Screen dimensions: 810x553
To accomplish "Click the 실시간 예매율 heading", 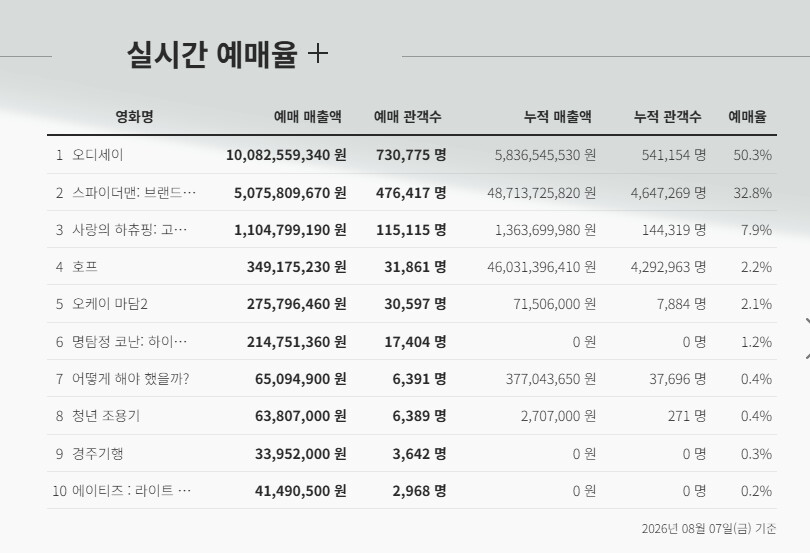I will click(212, 54).
